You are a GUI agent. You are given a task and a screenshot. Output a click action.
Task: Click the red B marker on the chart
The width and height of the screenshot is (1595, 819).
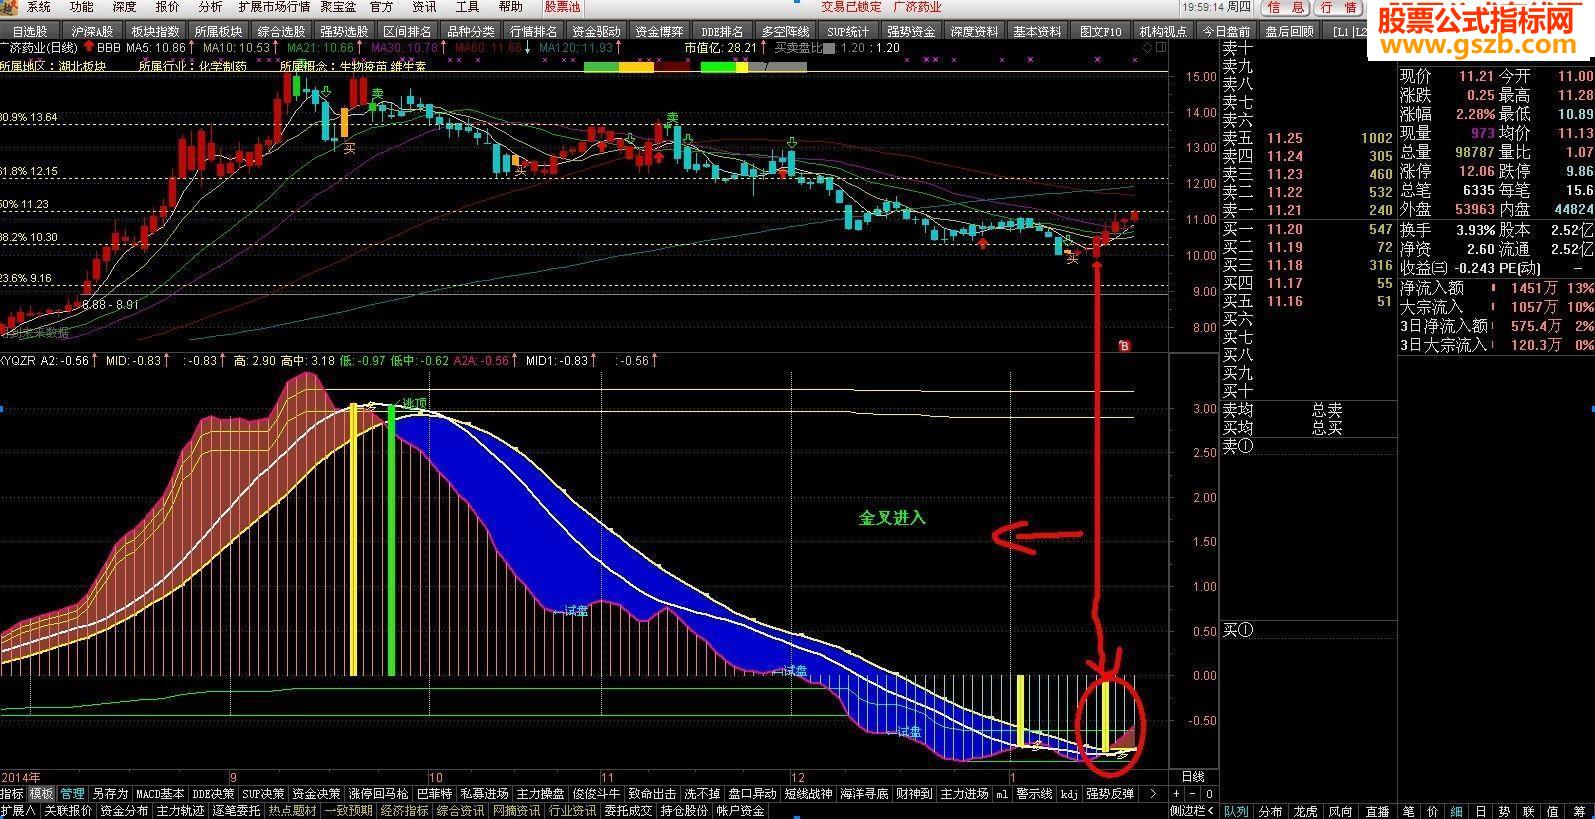pos(1124,346)
